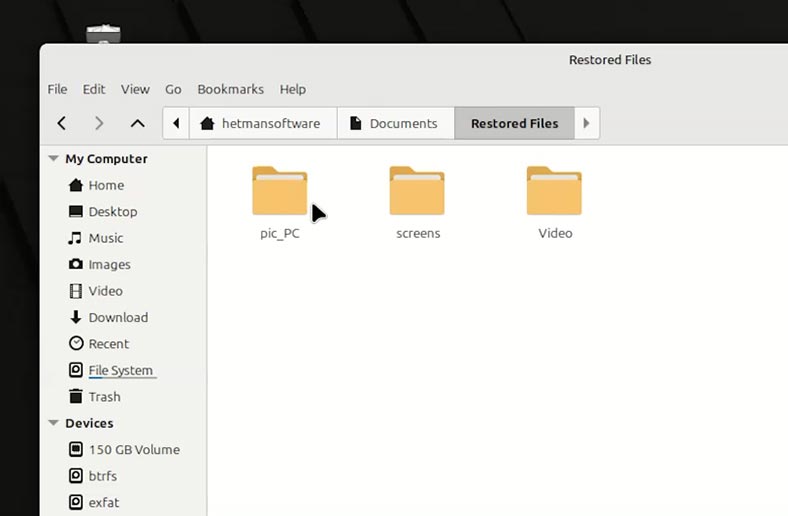
Task: Open File System in the sidebar
Action: point(120,371)
